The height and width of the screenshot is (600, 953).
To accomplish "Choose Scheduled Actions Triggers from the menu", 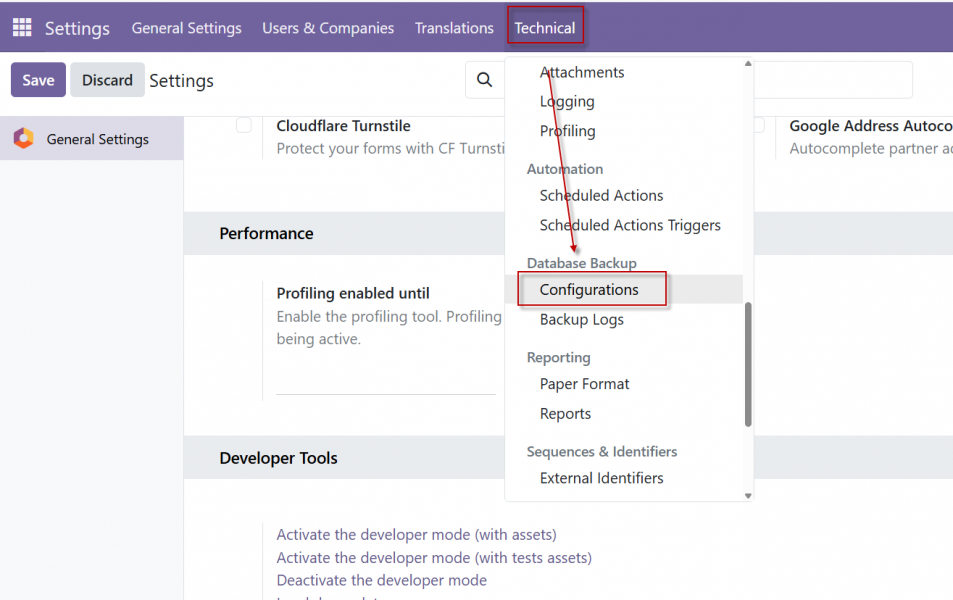I will coord(630,225).
